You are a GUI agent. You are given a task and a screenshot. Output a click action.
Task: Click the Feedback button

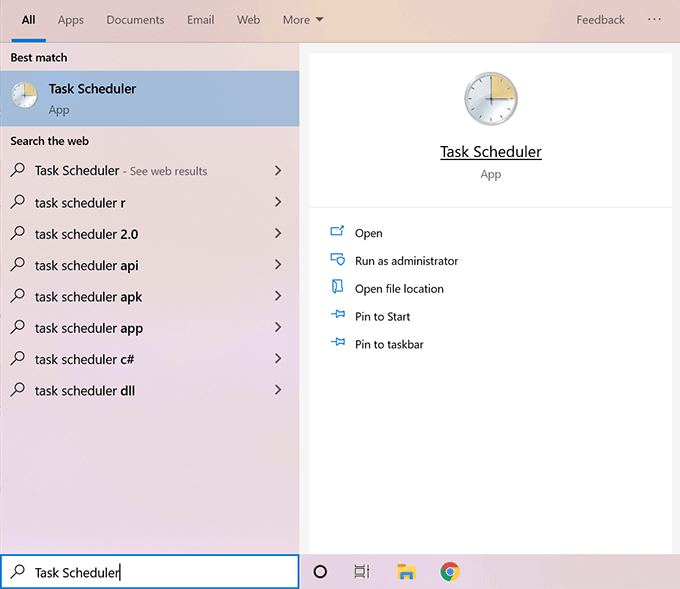600,20
